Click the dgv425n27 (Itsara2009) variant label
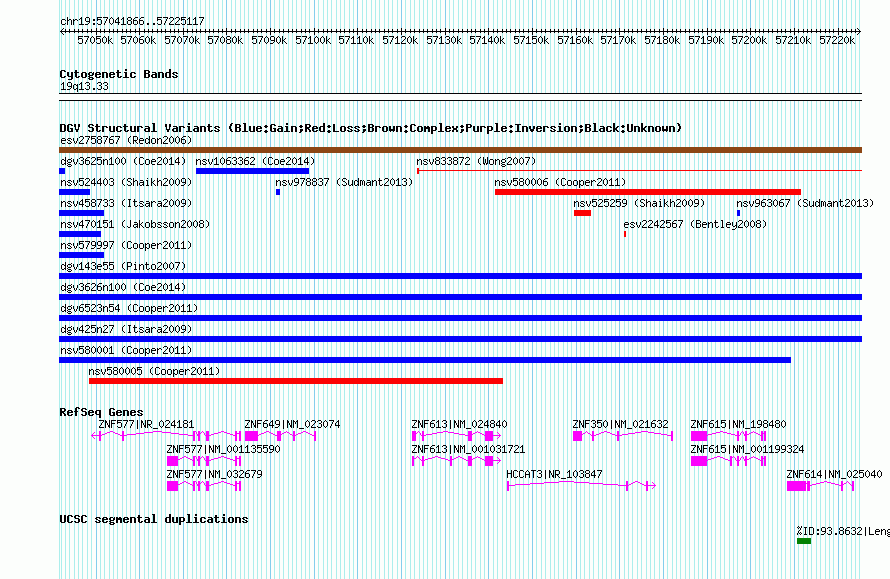The width and height of the screenshot is (890, 579). click(126, 329)
